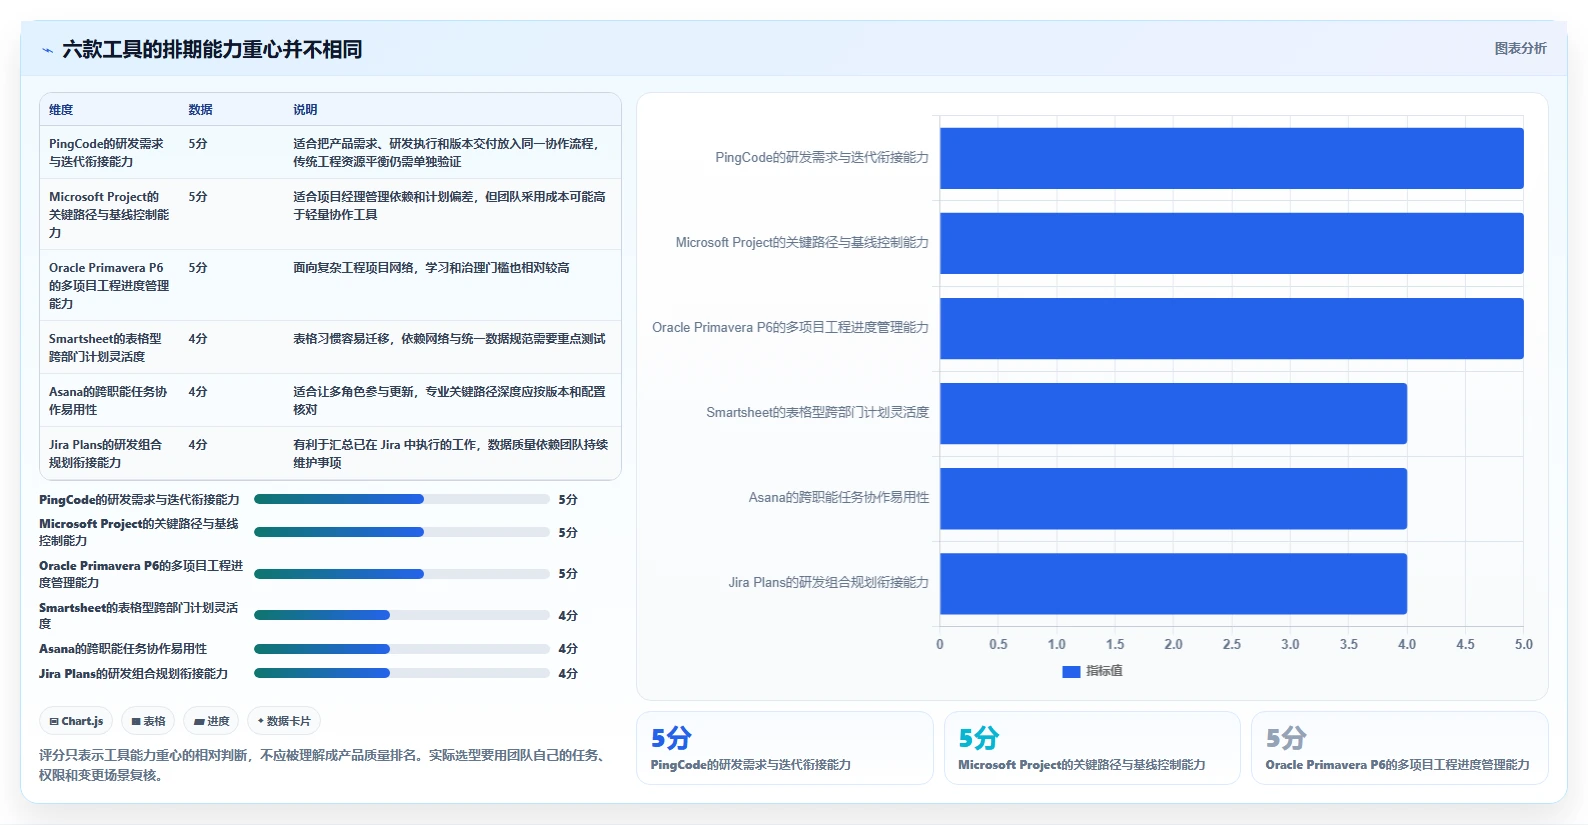Select the Chart.js tag chip
1588x825 pixels.
77,721
